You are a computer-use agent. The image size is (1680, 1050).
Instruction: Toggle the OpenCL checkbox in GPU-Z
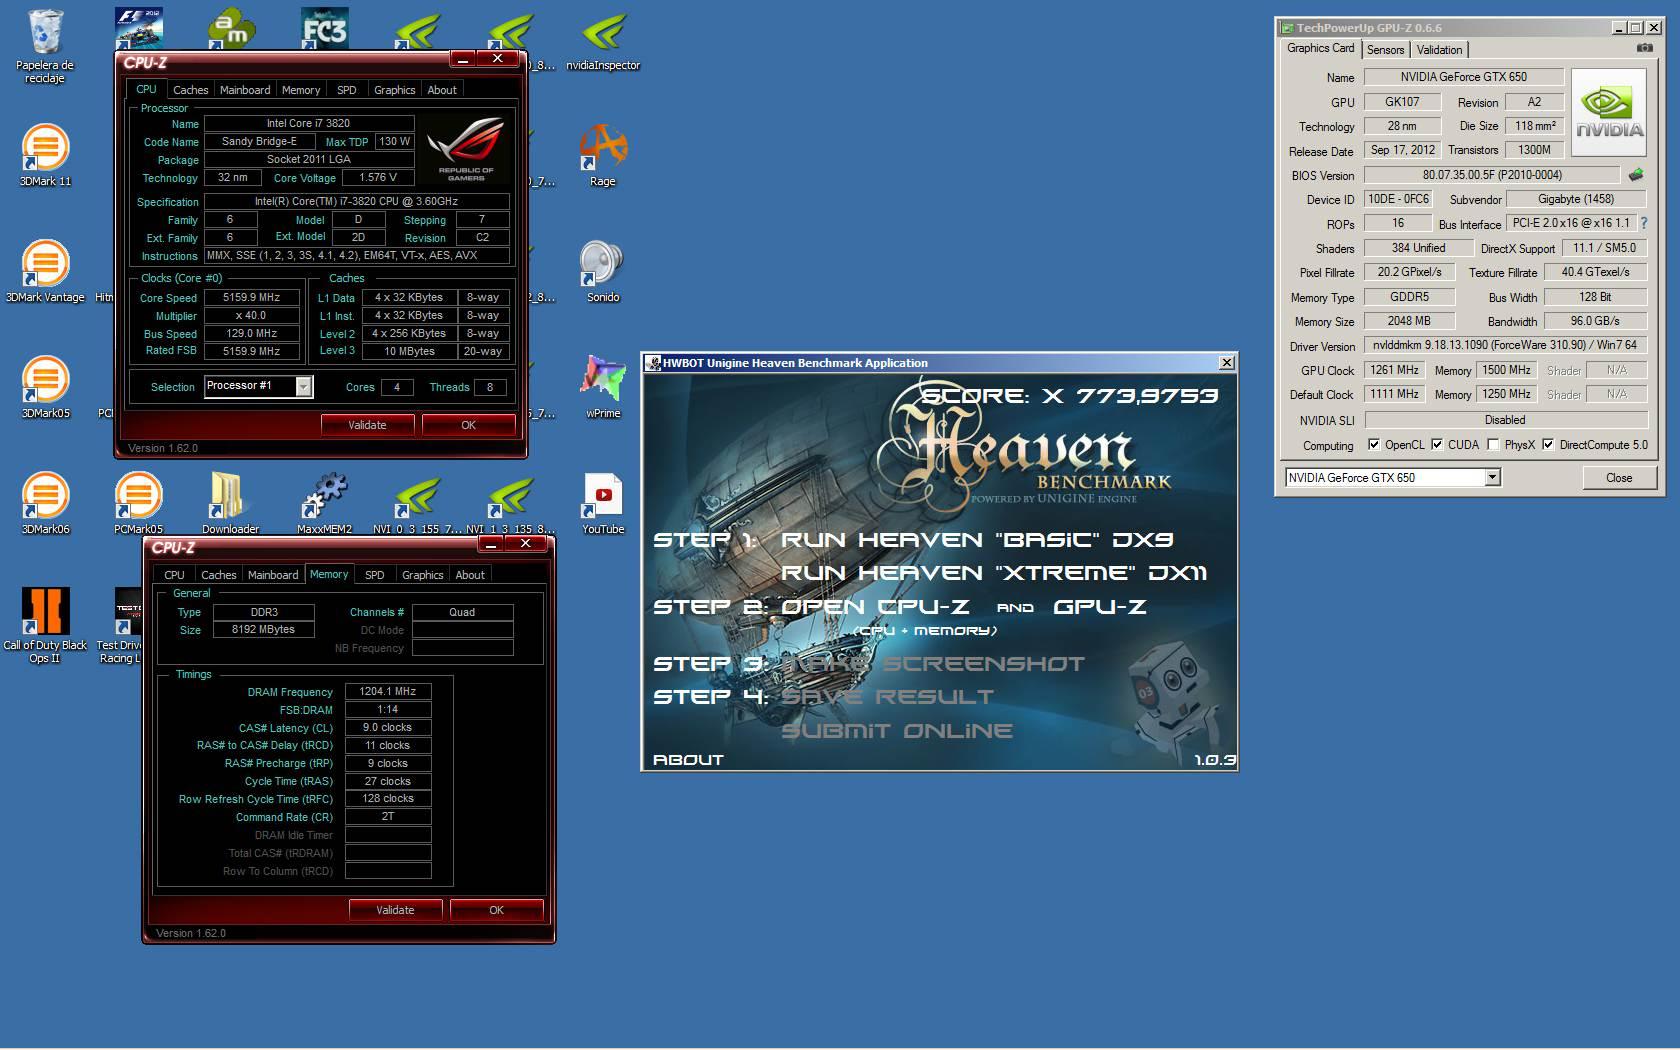[x=1374, y=445]
